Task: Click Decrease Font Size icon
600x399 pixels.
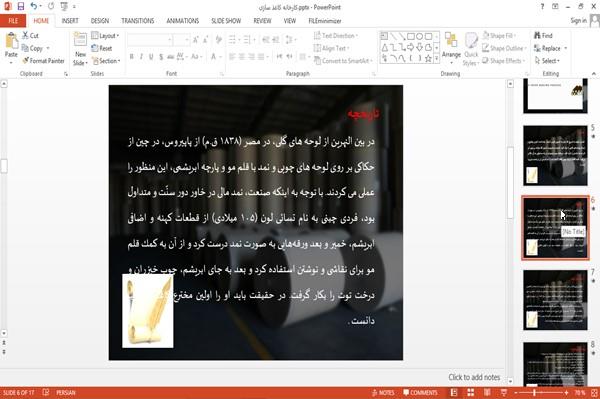Action: pos(206,40)
